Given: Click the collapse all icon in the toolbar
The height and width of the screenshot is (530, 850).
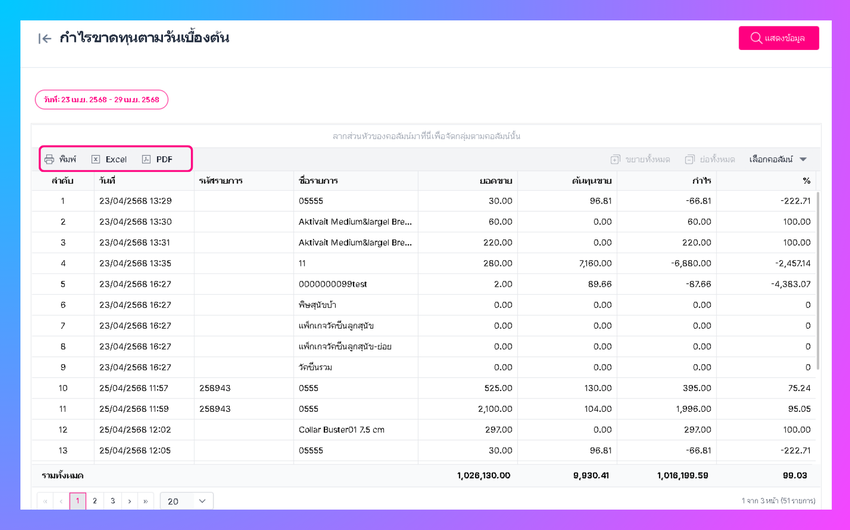Looking at the screenshot, I should click(690, 159).
